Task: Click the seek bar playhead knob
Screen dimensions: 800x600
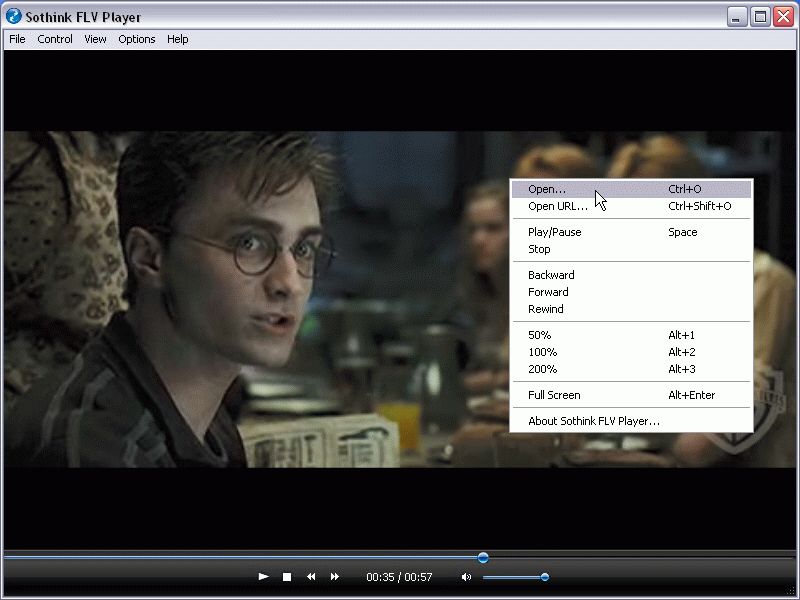Action: click(483, 557)
